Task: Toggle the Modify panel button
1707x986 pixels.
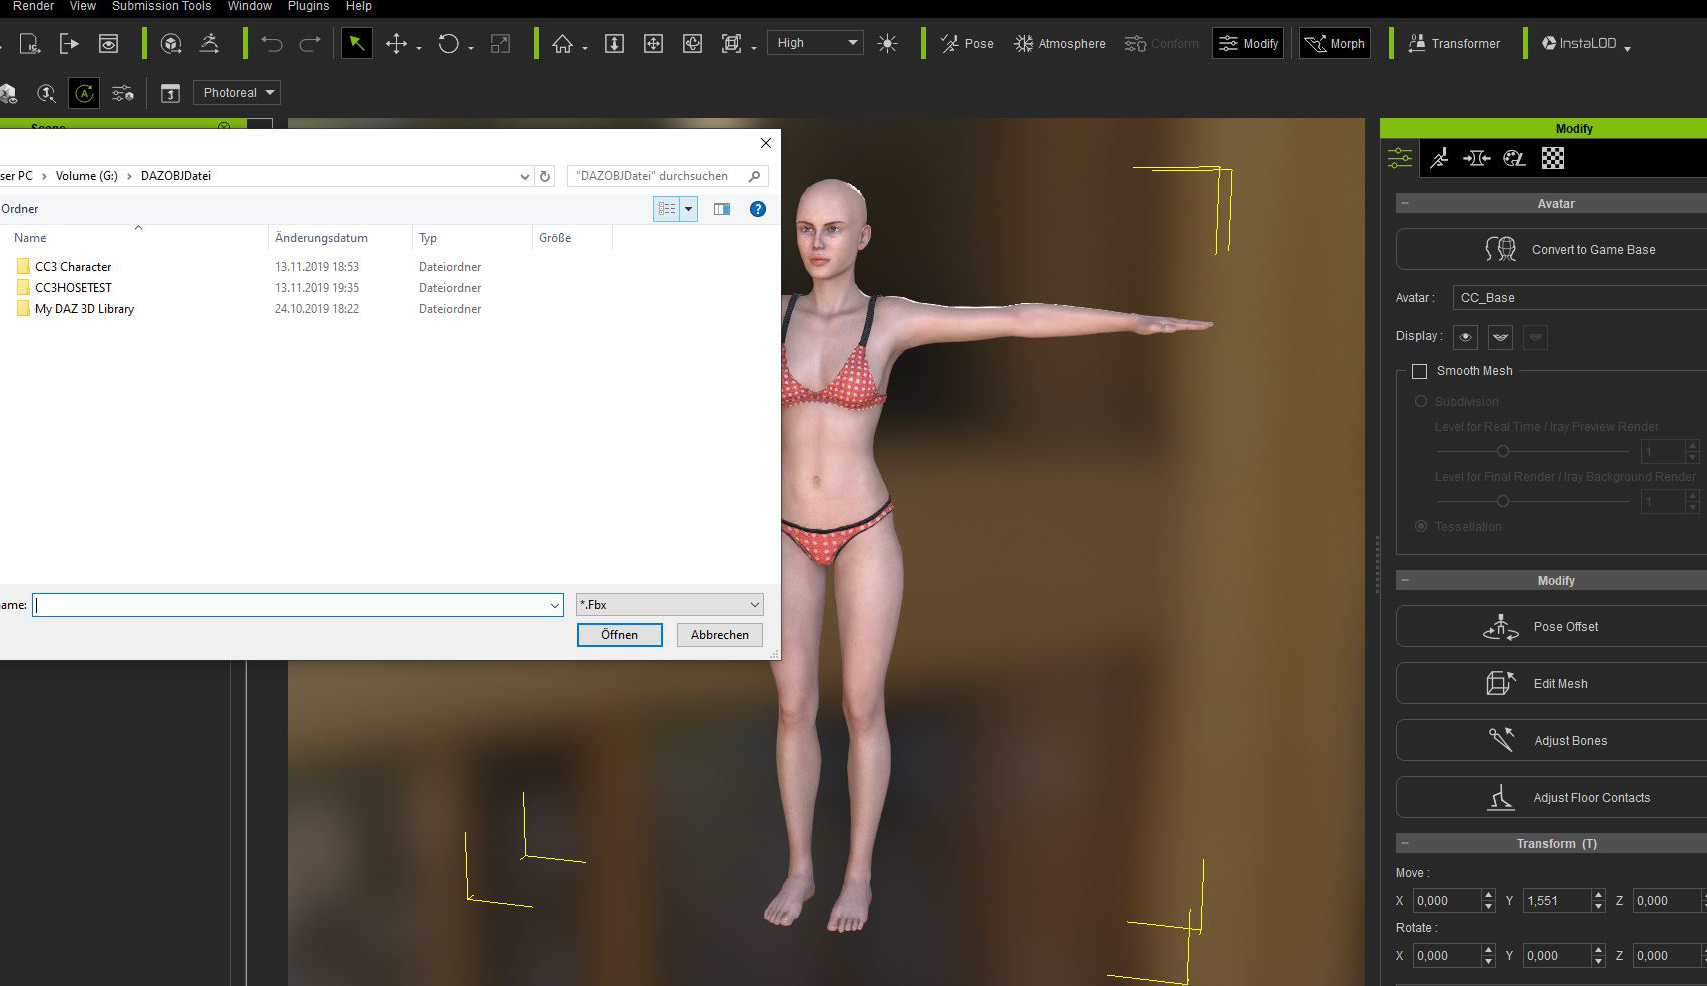Action: point(1248,43)
